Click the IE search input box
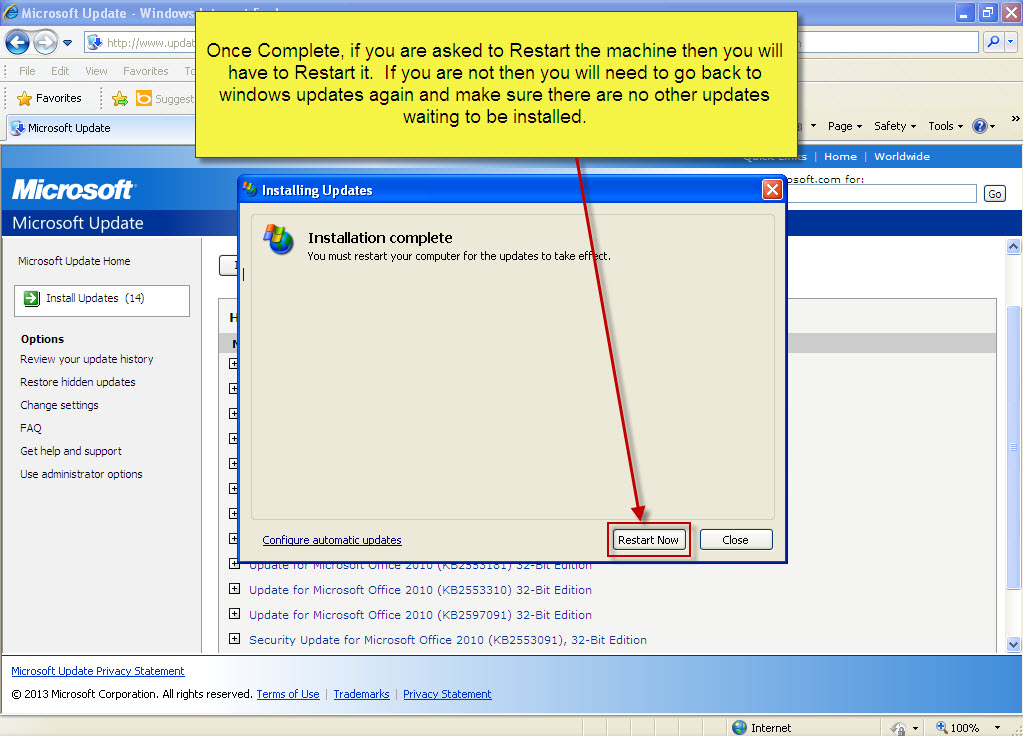This screenshot has height=736, width=1023. [887, 42]
